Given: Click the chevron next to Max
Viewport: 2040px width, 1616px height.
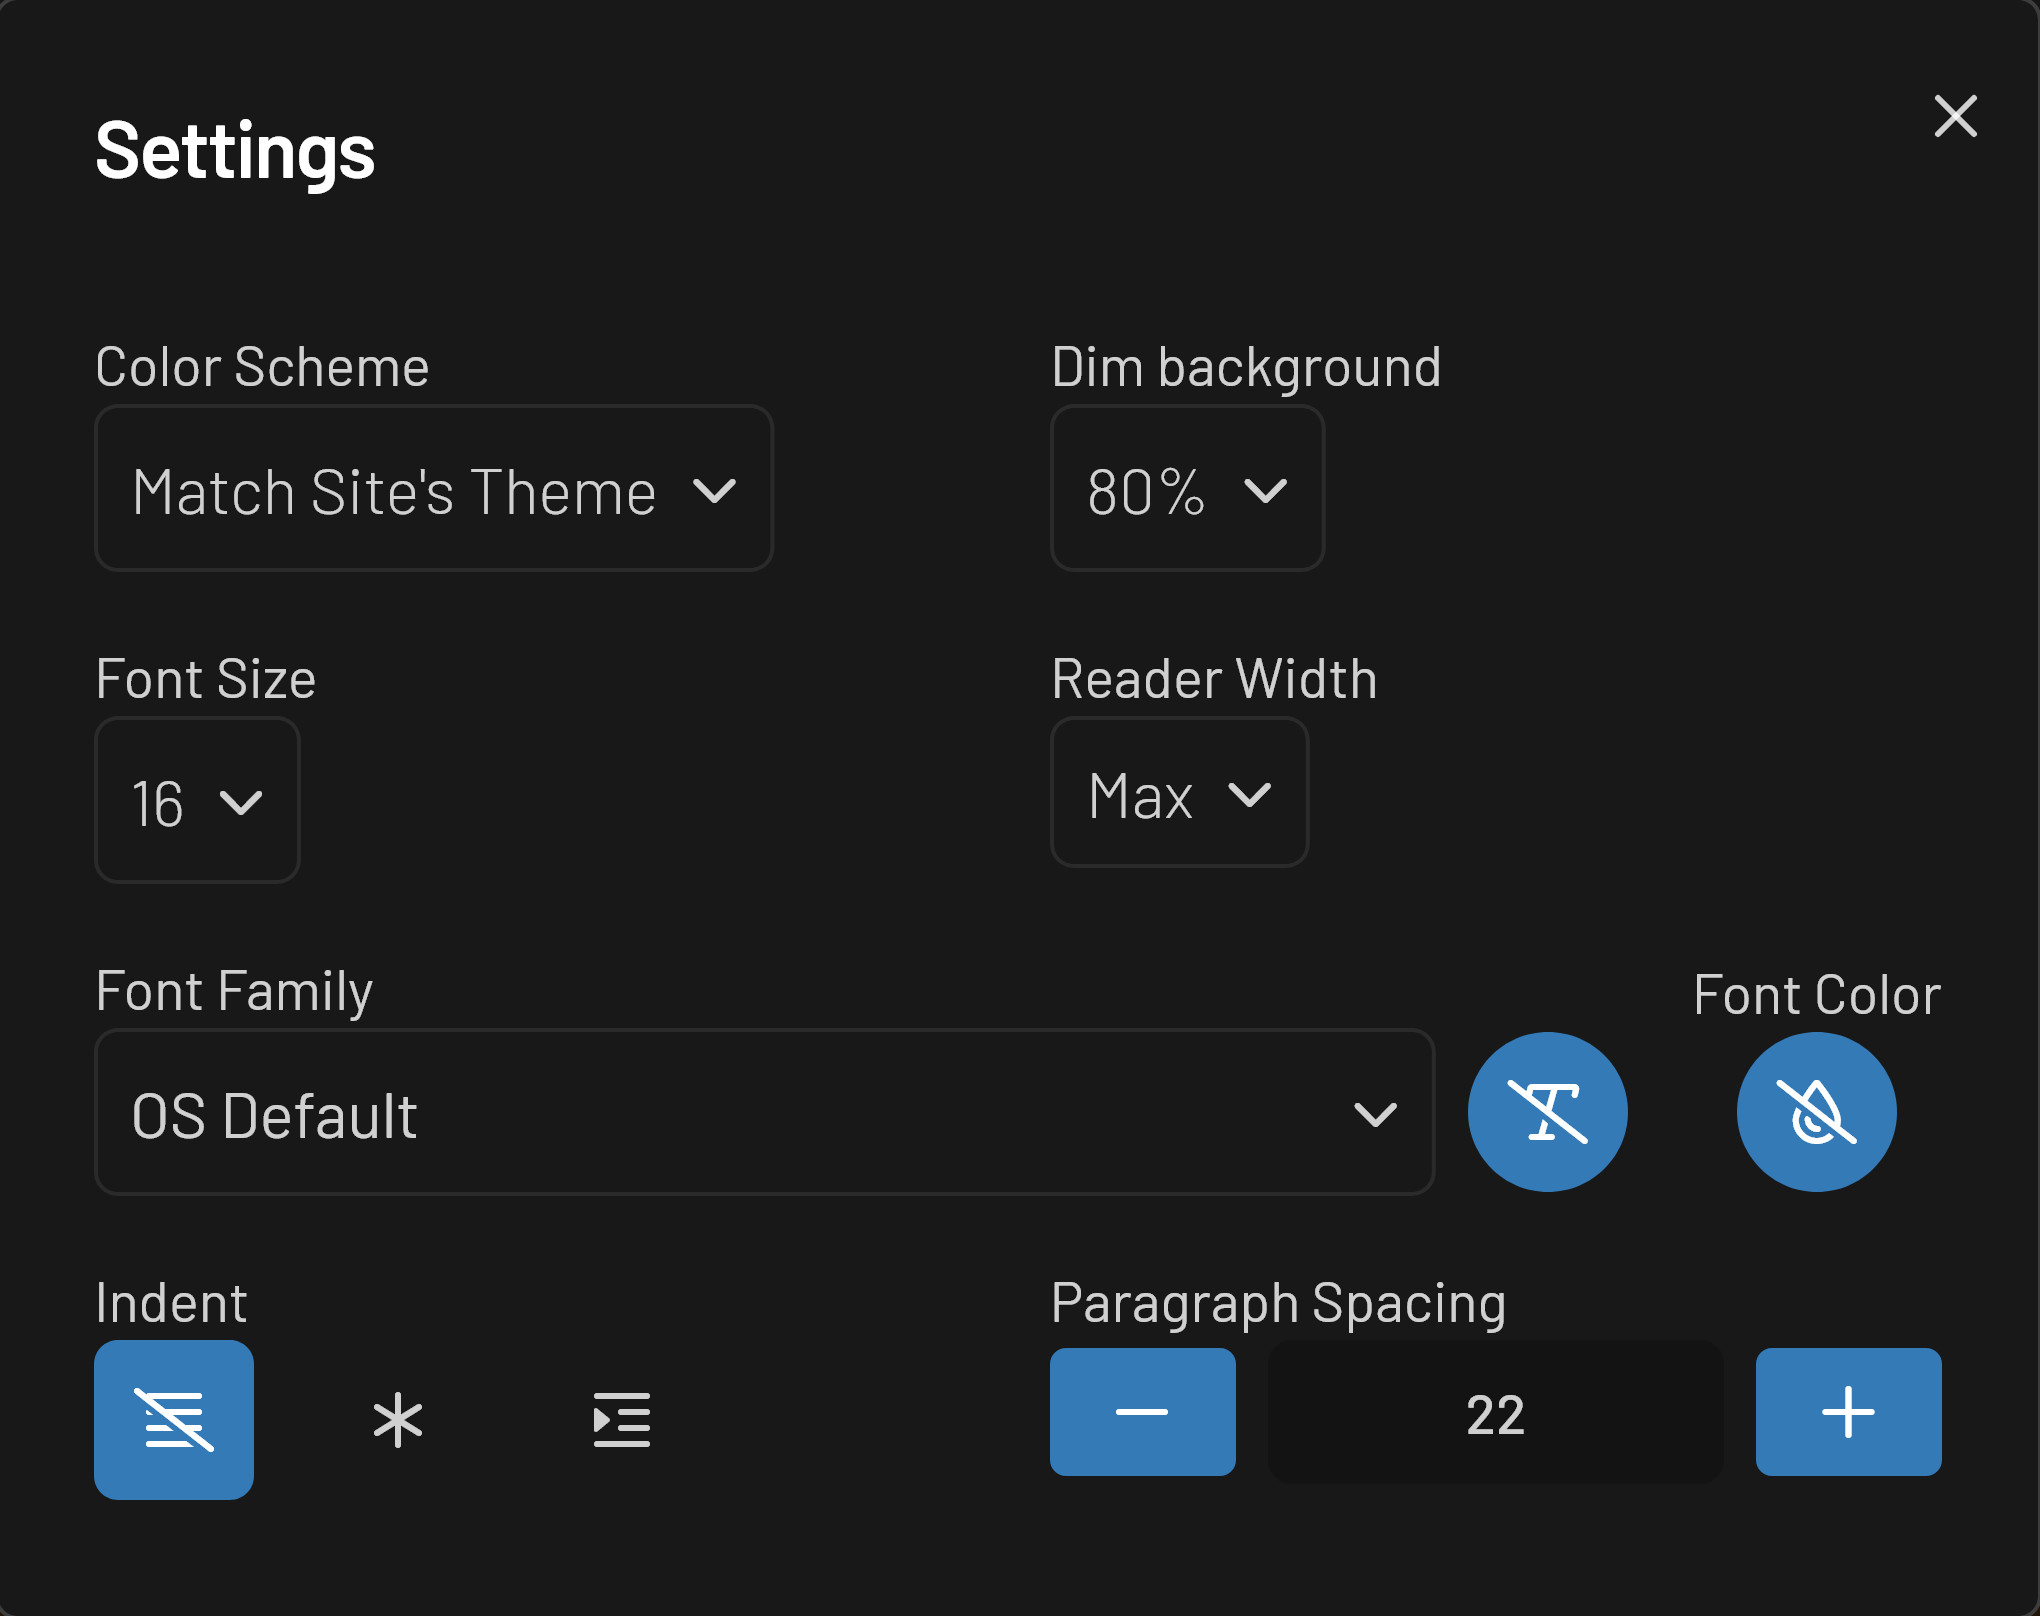Looking at the screenshot, I should 1249,795.
